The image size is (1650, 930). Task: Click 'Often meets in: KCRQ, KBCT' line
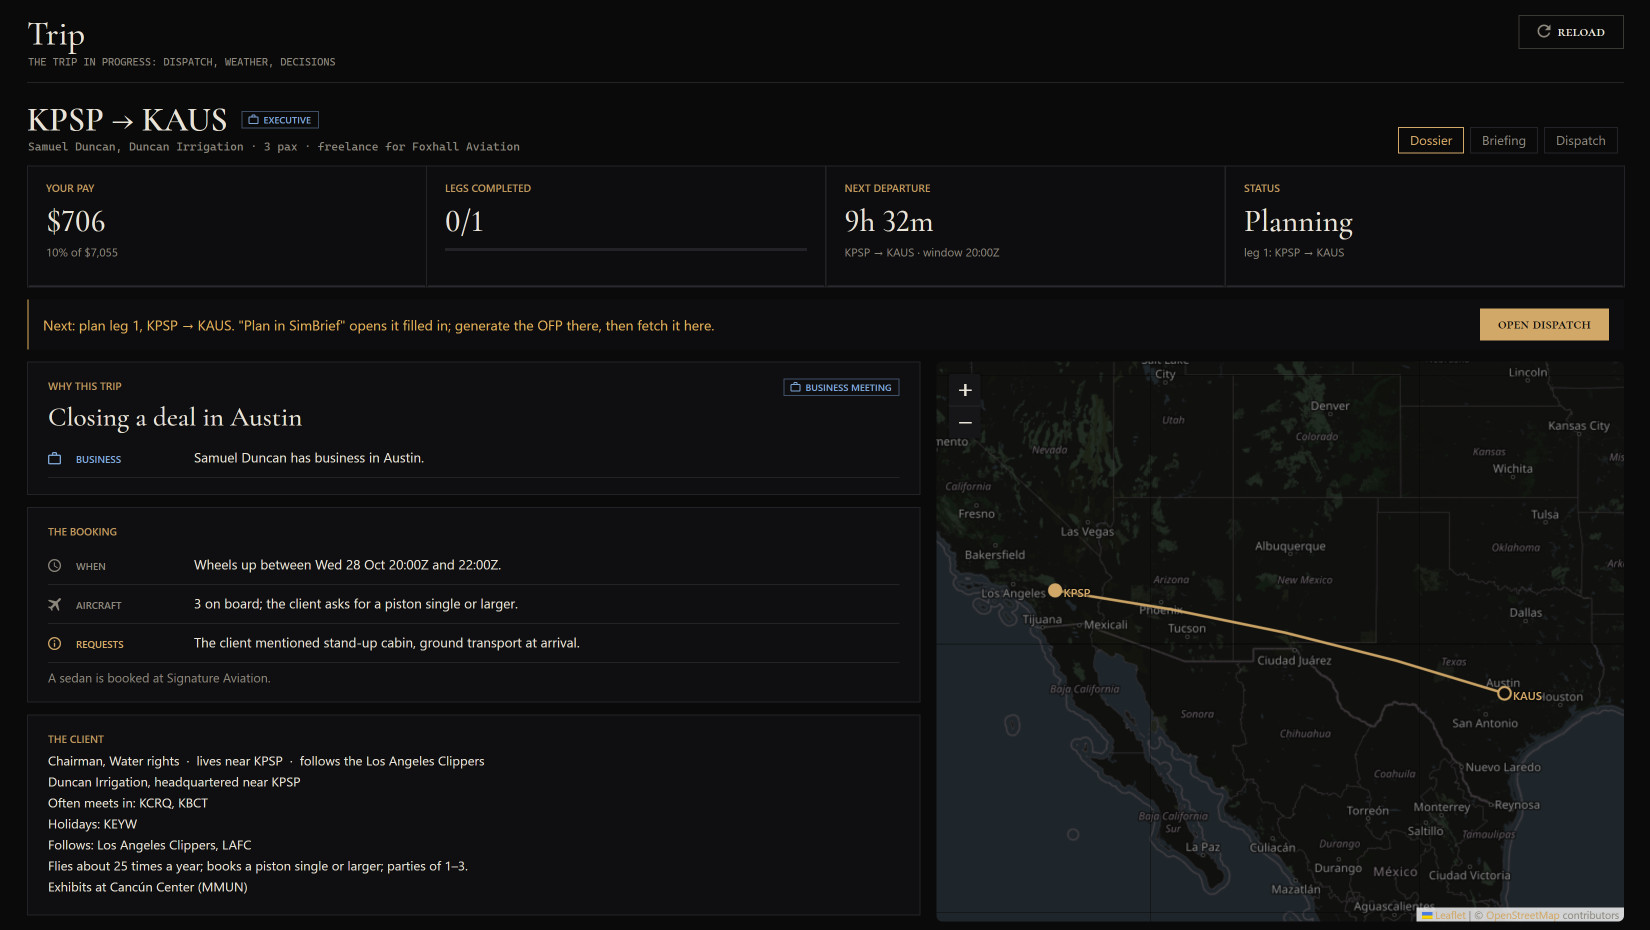128,803
